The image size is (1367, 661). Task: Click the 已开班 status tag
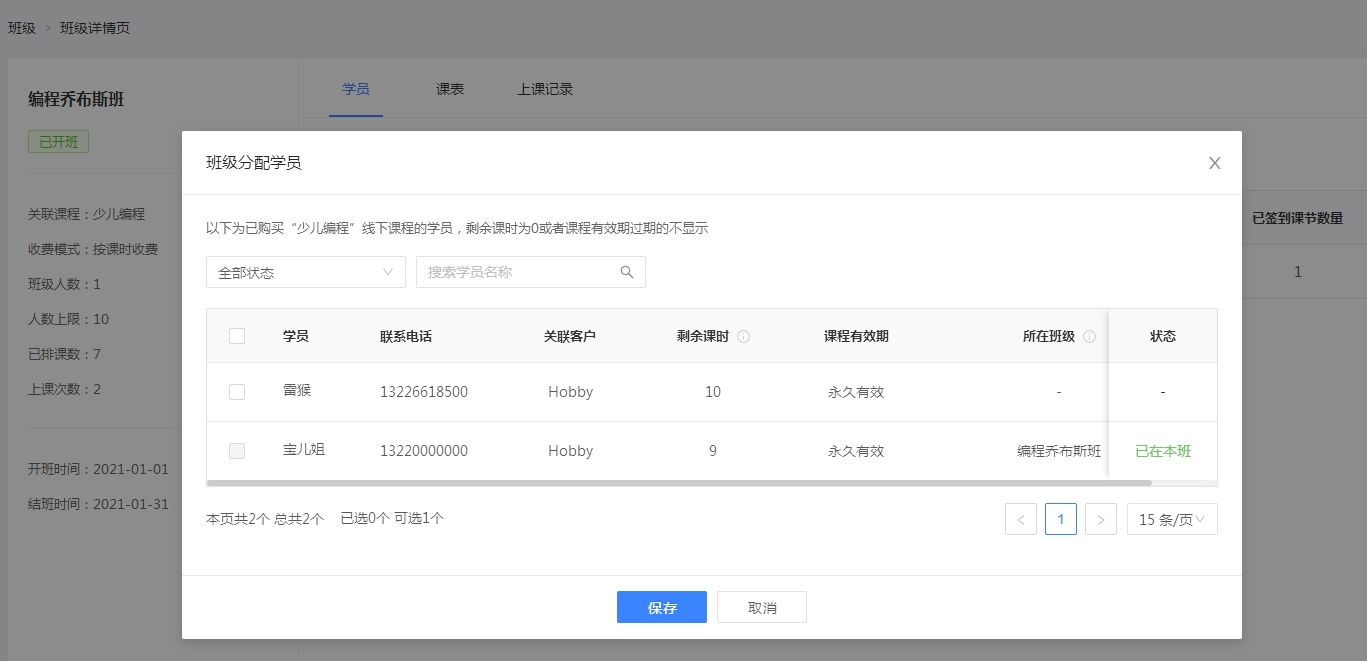(58, 142)
